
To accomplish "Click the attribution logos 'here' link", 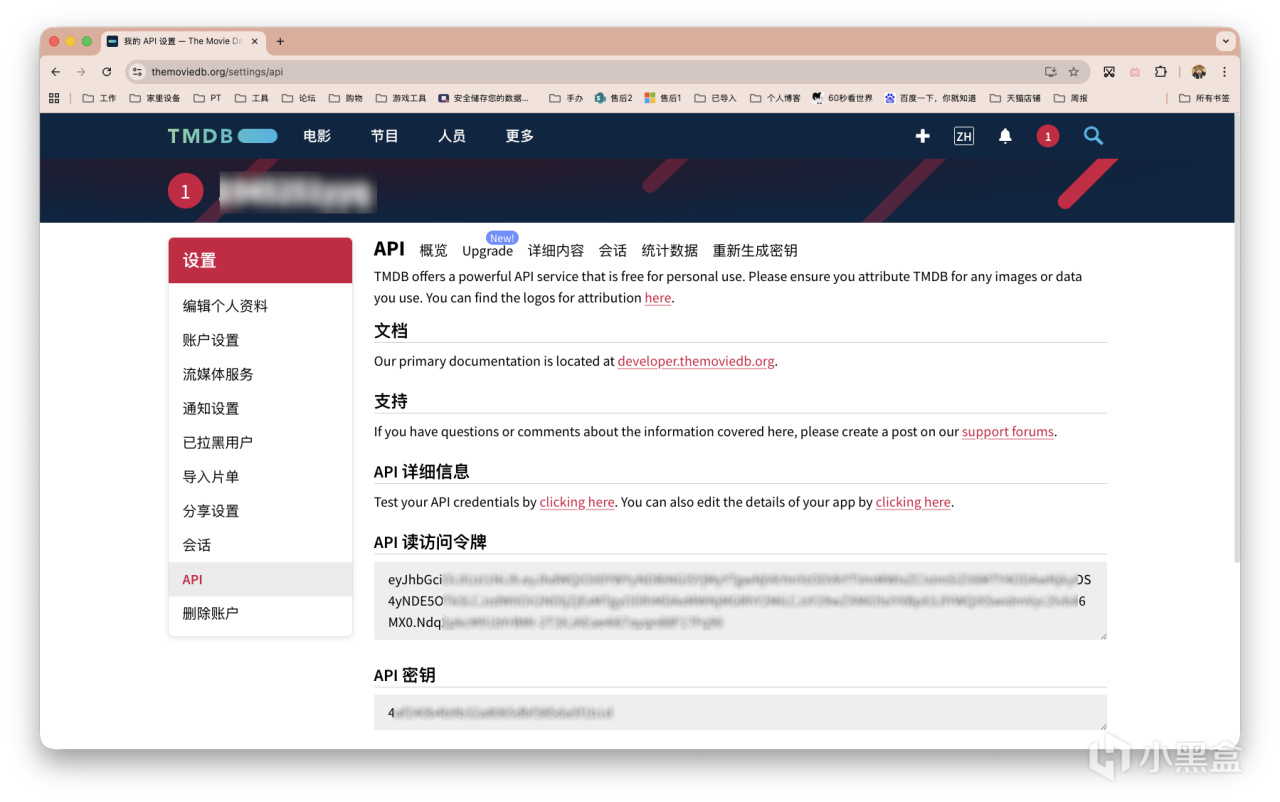I will click(x=658, y=298).
